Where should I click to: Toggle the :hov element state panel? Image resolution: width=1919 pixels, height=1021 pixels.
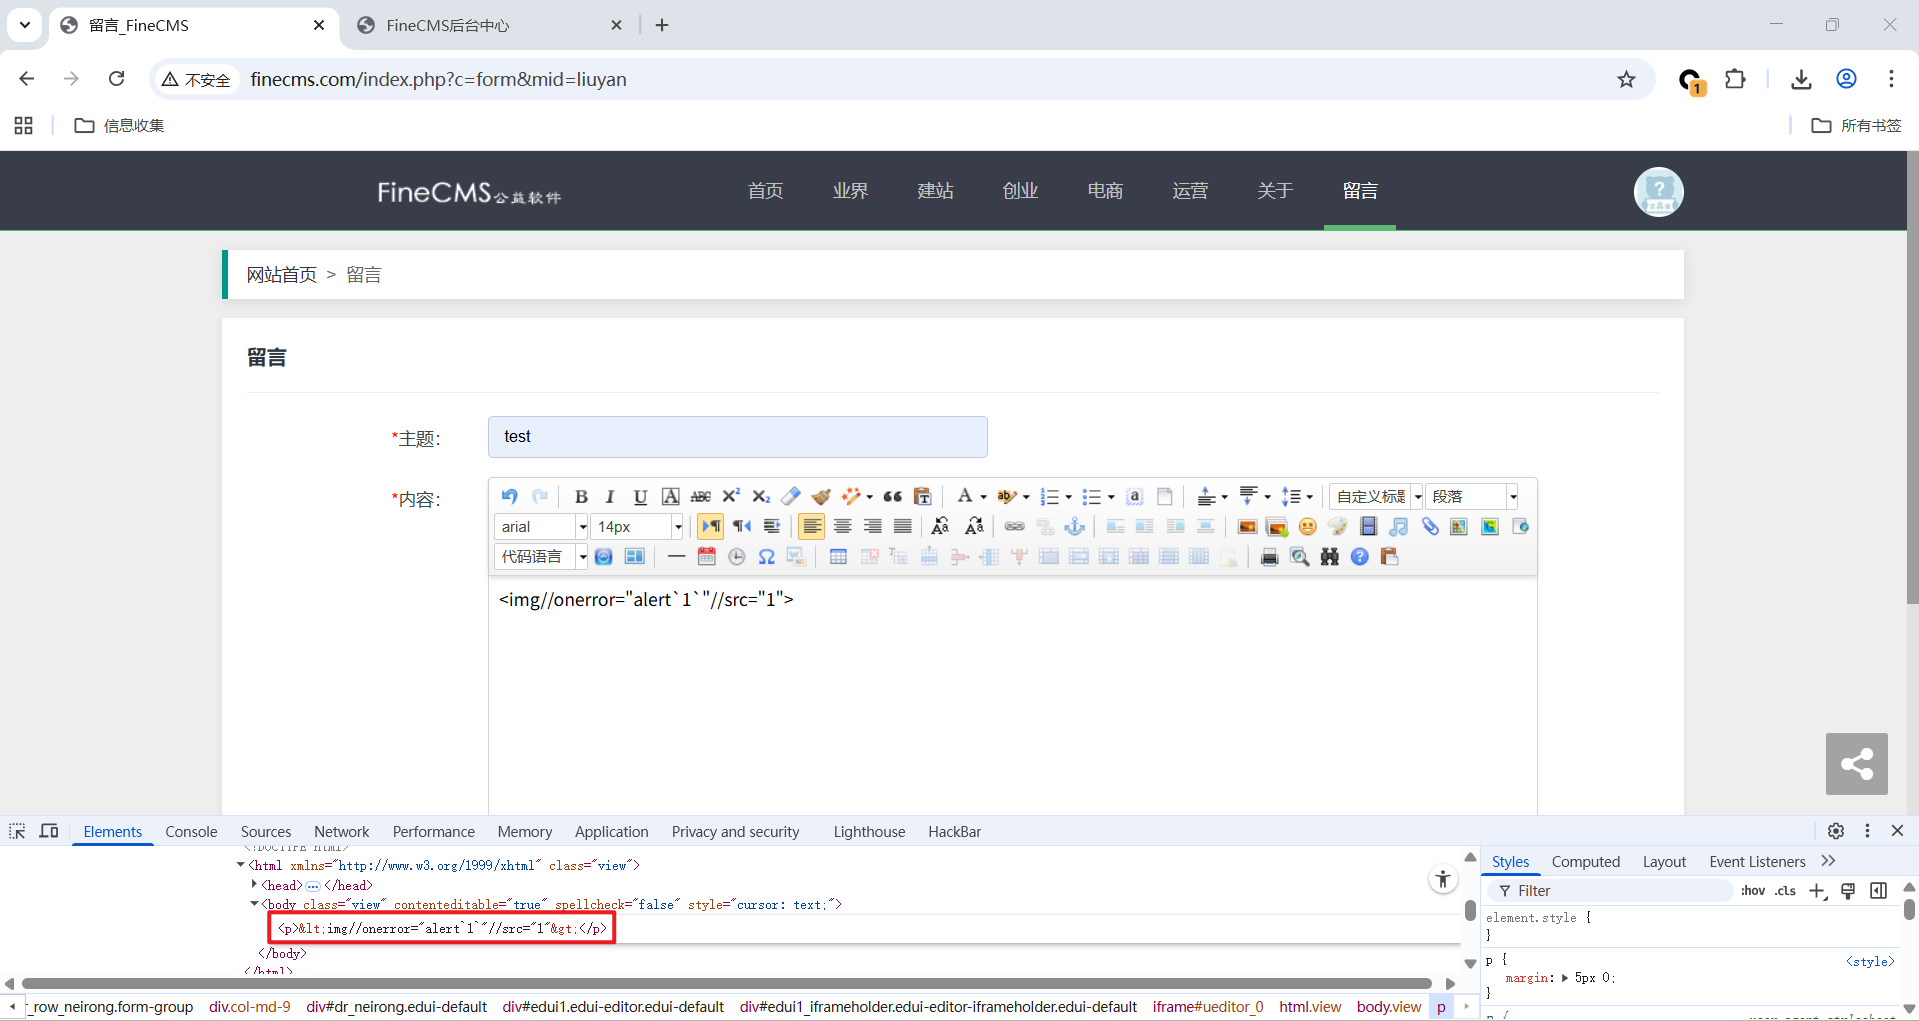click(1753, 891)
